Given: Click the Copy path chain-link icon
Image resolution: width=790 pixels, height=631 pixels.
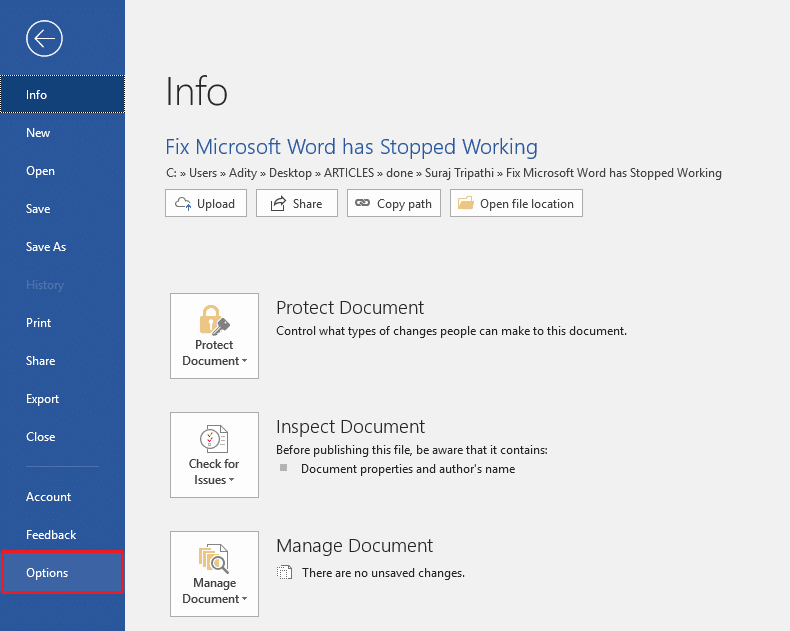Looking at the screenshot, I should 362,203.
